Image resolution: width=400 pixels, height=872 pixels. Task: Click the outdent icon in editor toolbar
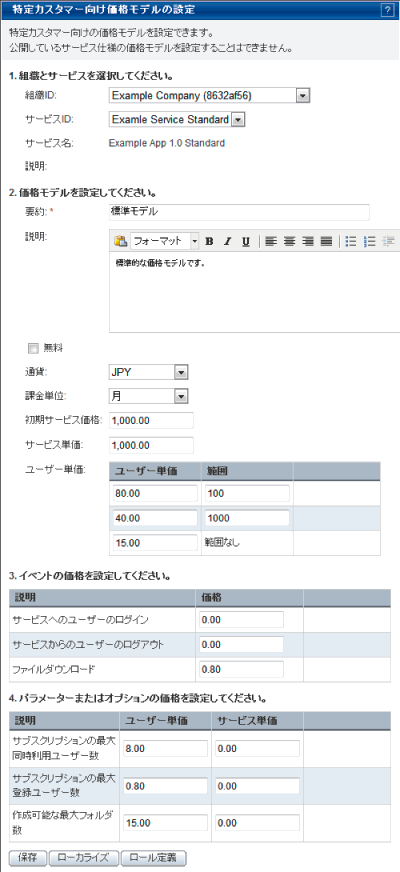coord(389,241)
